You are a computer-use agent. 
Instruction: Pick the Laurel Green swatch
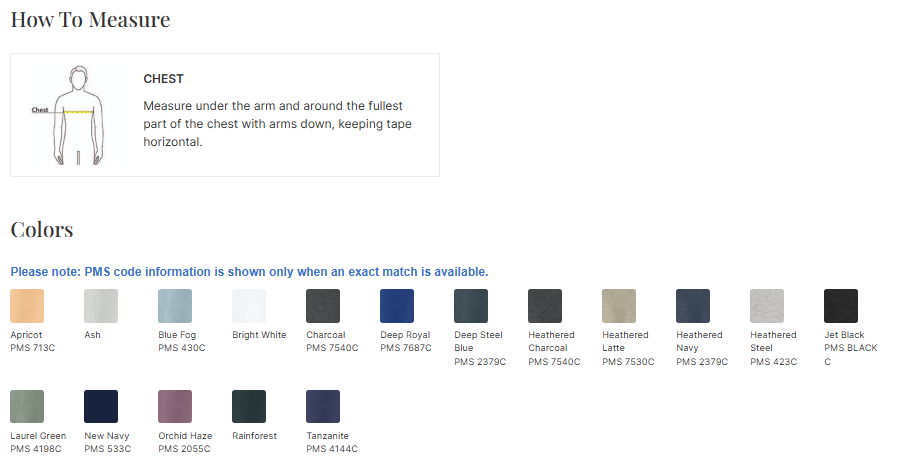click(27, 407)
